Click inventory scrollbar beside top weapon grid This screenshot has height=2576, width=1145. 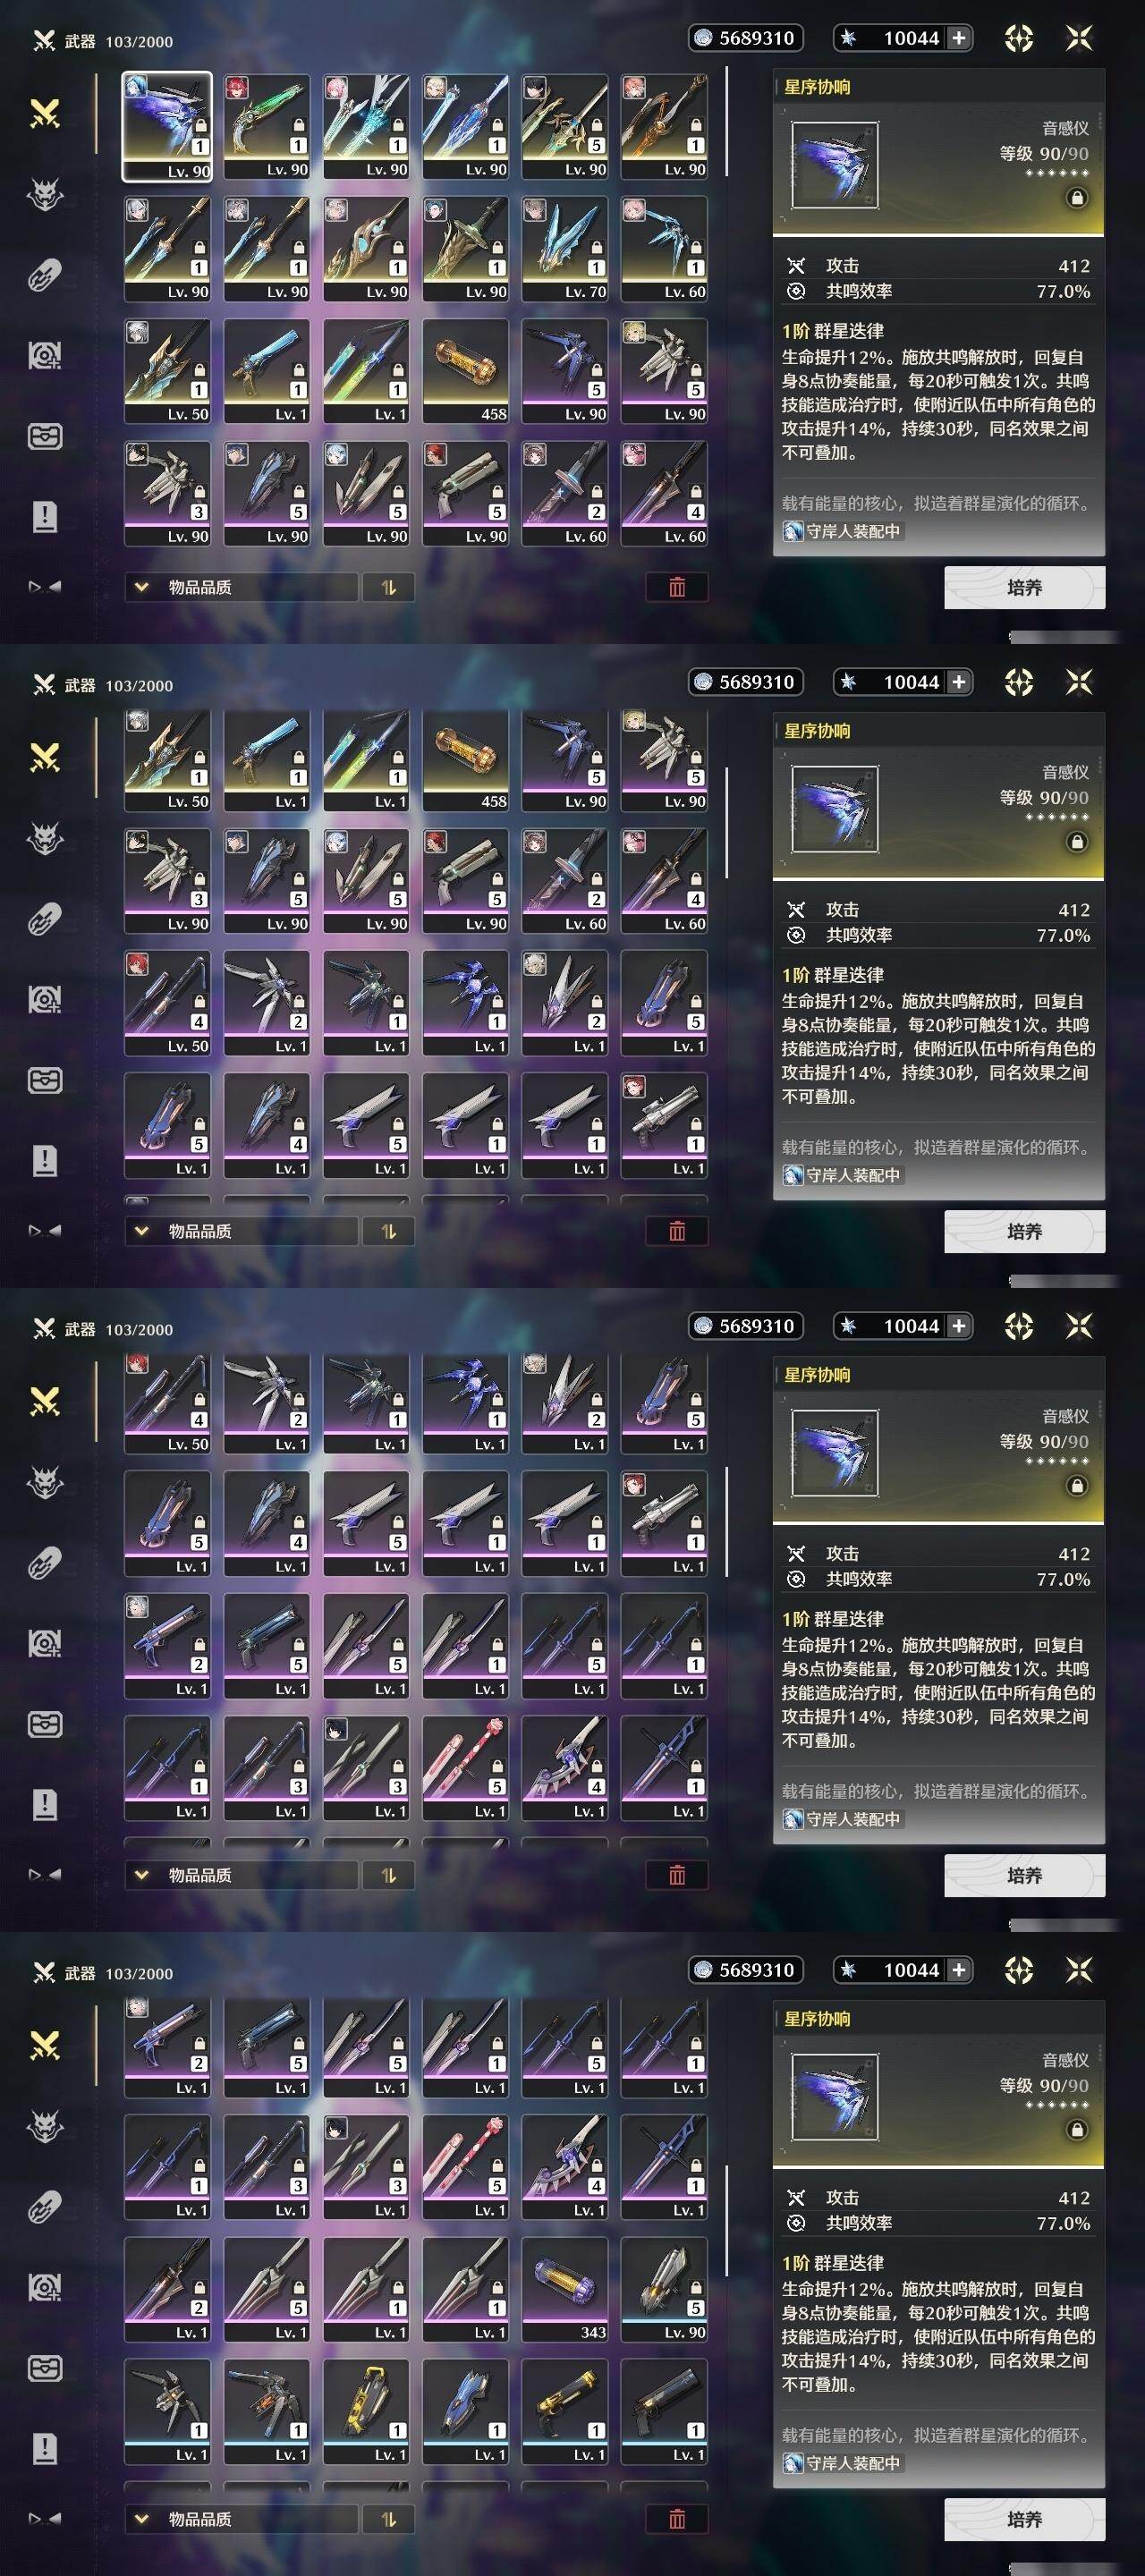726,122
